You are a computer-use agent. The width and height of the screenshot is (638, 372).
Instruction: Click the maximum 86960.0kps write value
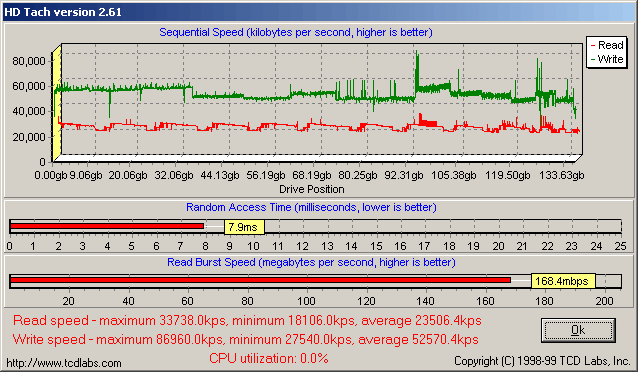point(160,339)
